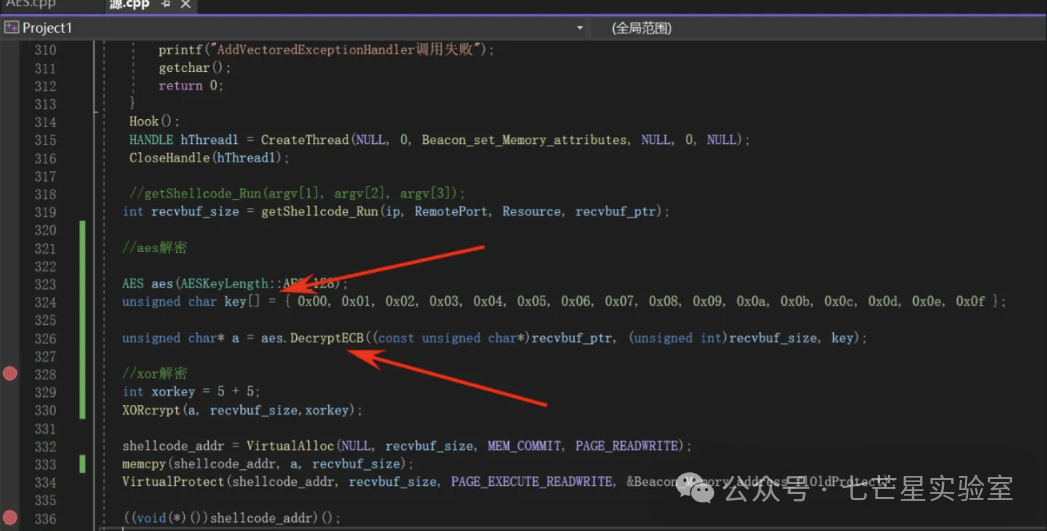Click CloseHandle on line 316
The height and width of the screenshot is (531, 1047).
coord(170,158)
